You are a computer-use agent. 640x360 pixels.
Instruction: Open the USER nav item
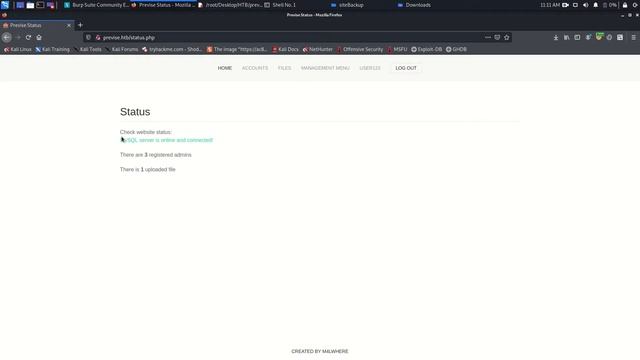[370, 68]
